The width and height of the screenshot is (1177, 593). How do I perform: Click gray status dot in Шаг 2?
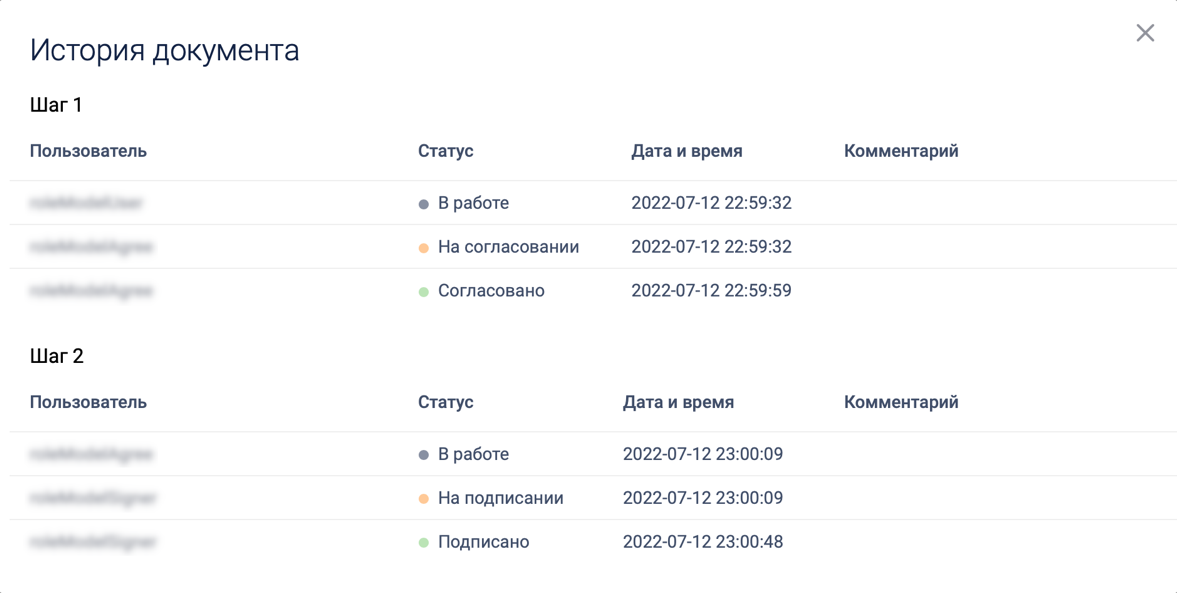coord(424,455)
